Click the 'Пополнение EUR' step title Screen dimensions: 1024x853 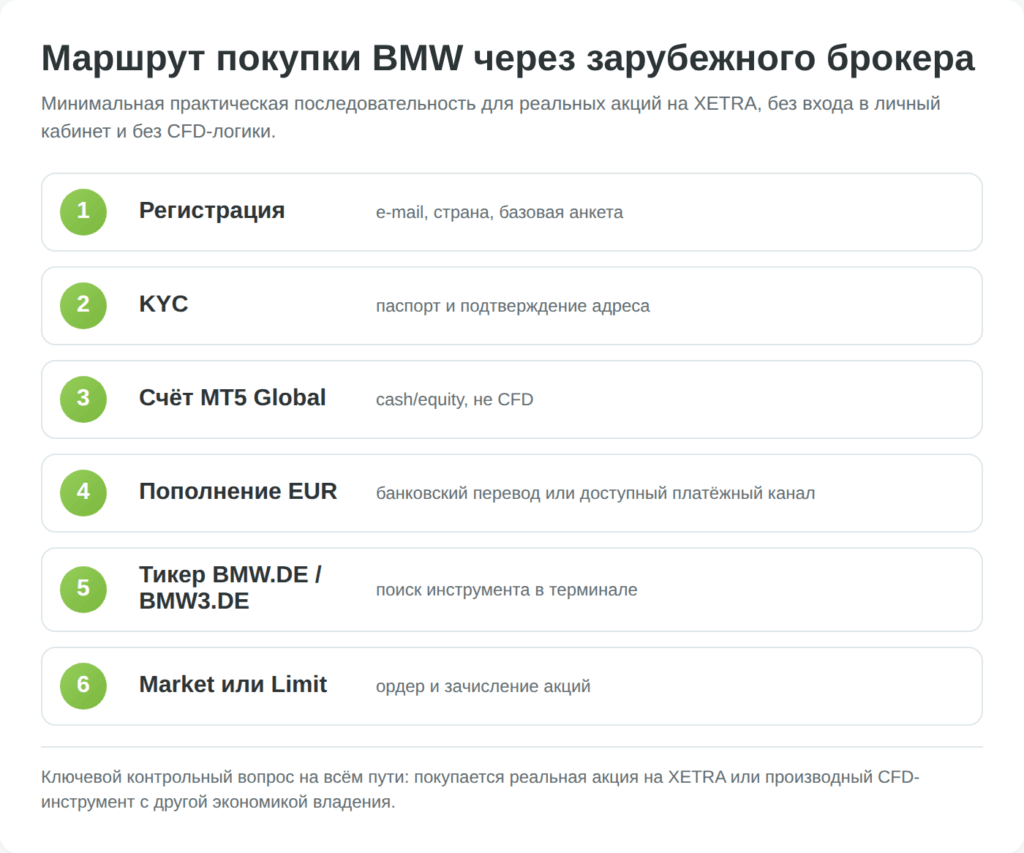click(x=238, y=491)
